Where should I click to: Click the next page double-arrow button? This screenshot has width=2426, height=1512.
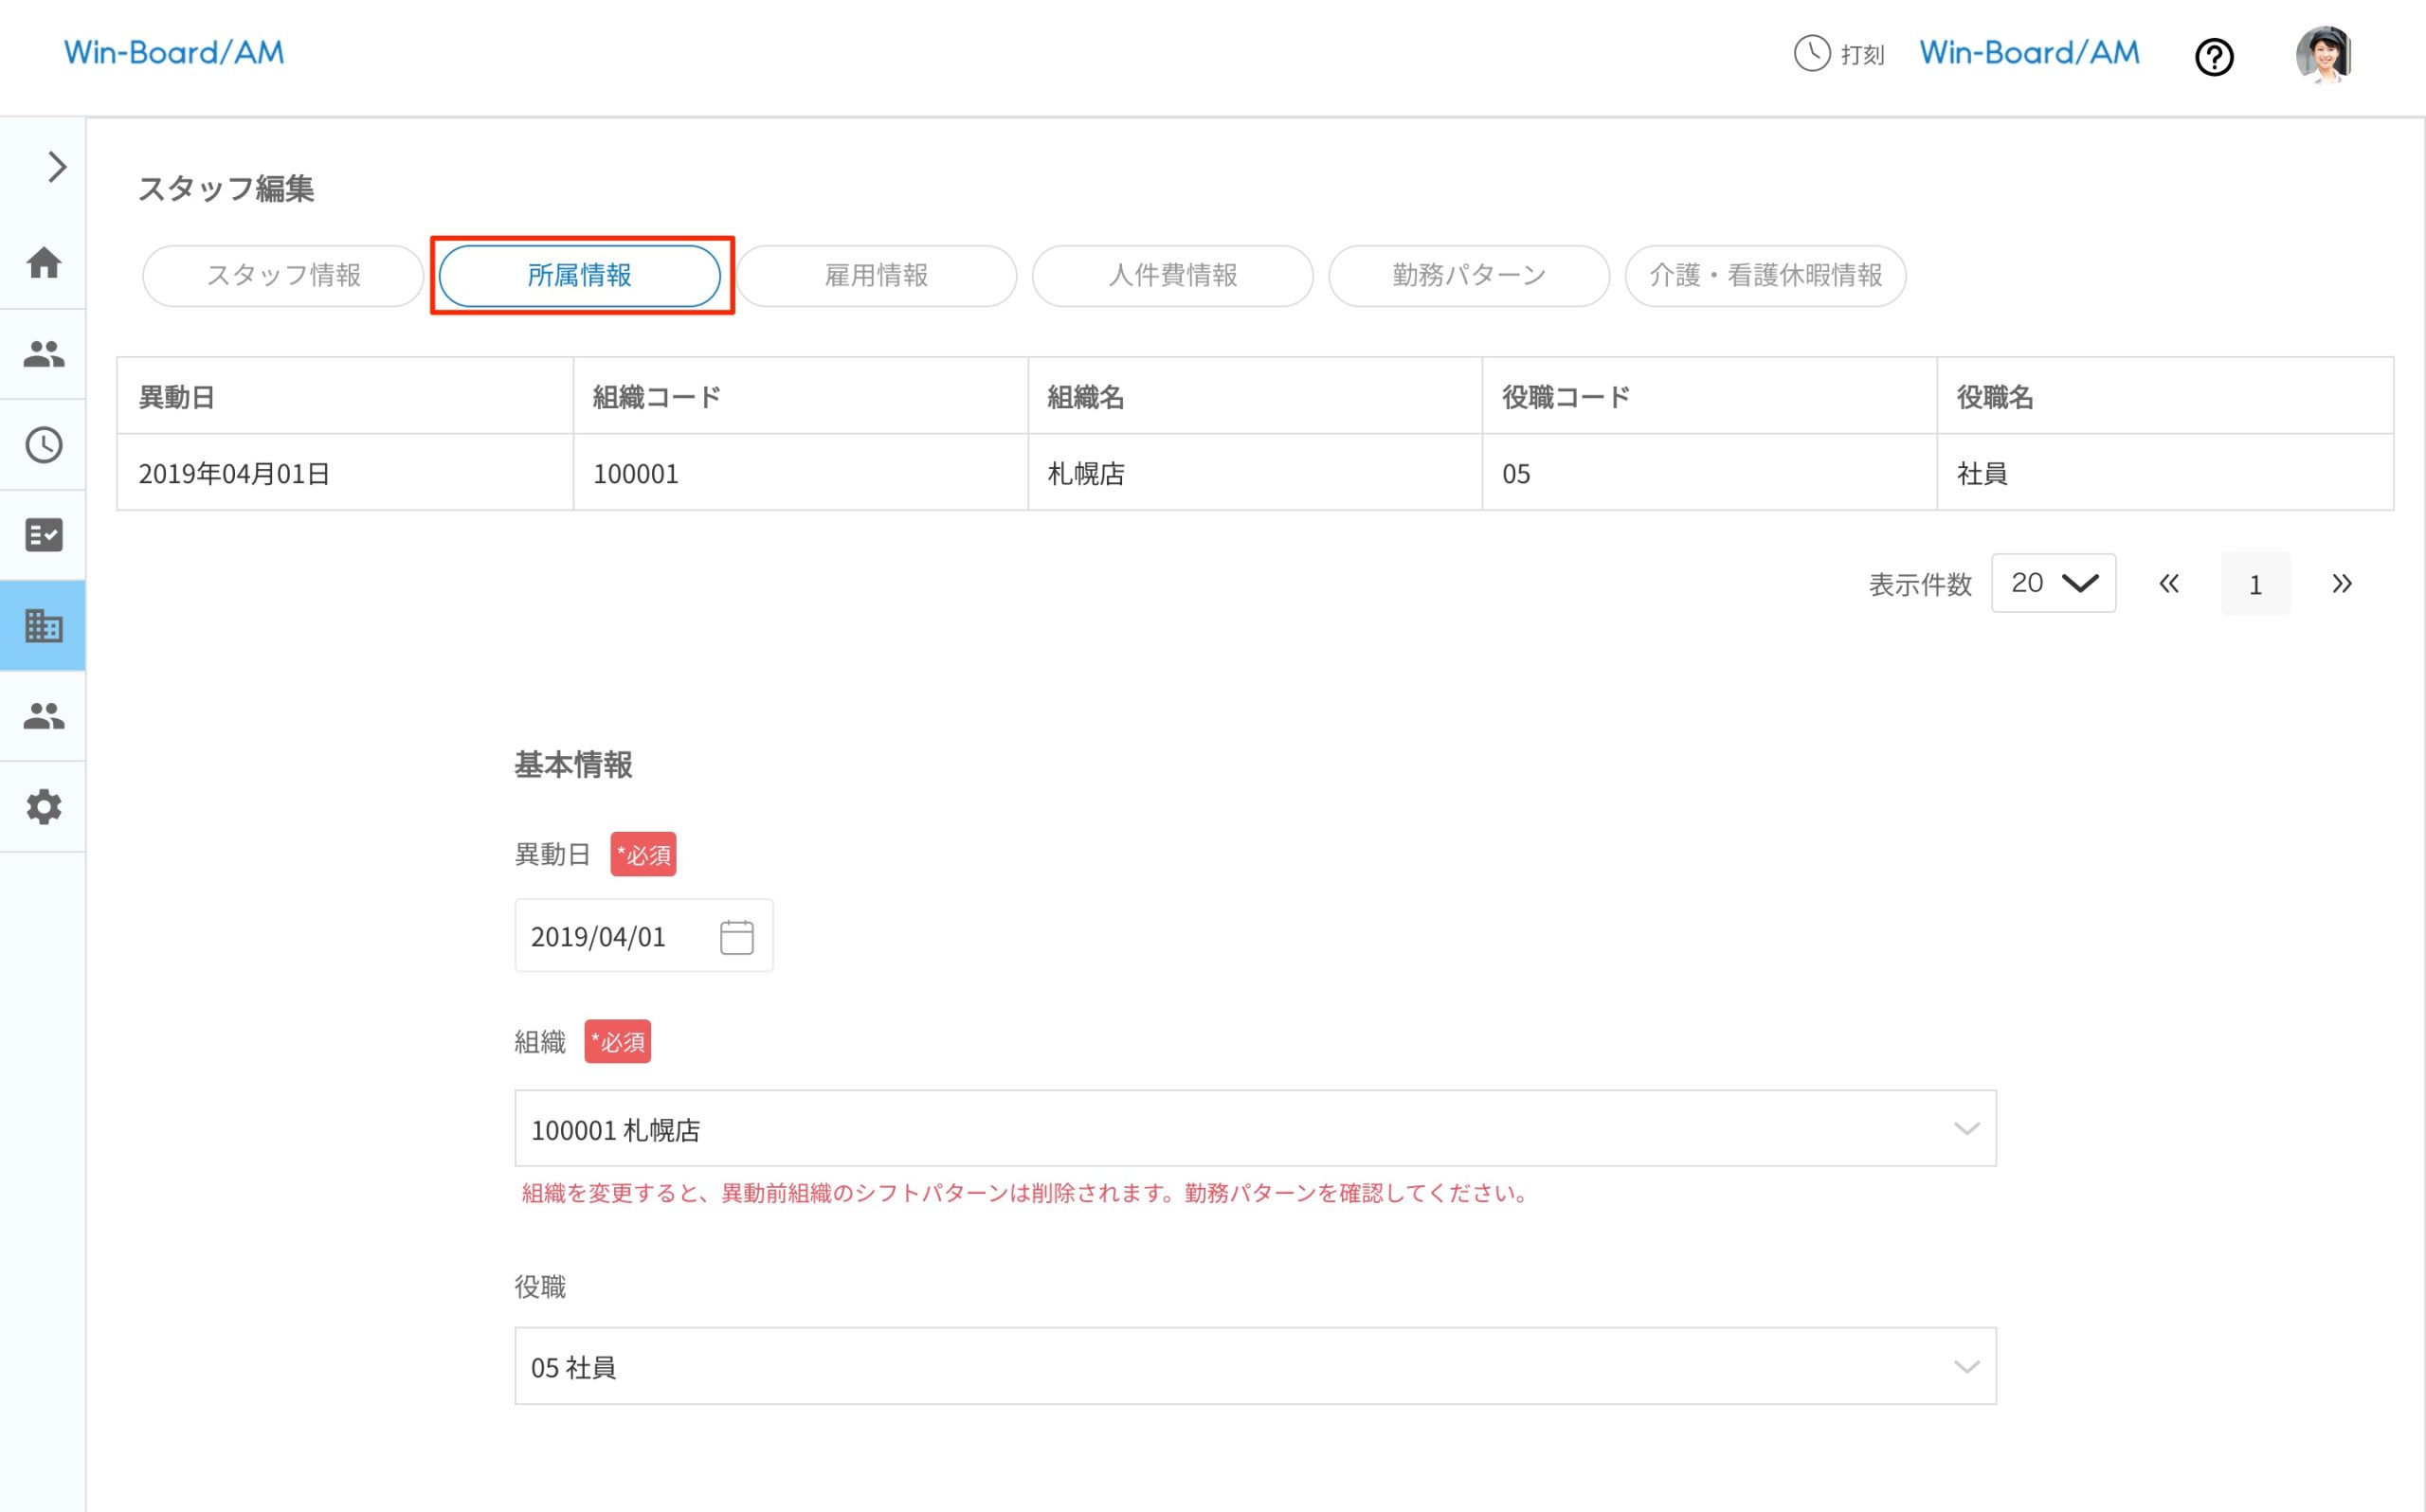pyautogui.click(x=2341, y=583)
